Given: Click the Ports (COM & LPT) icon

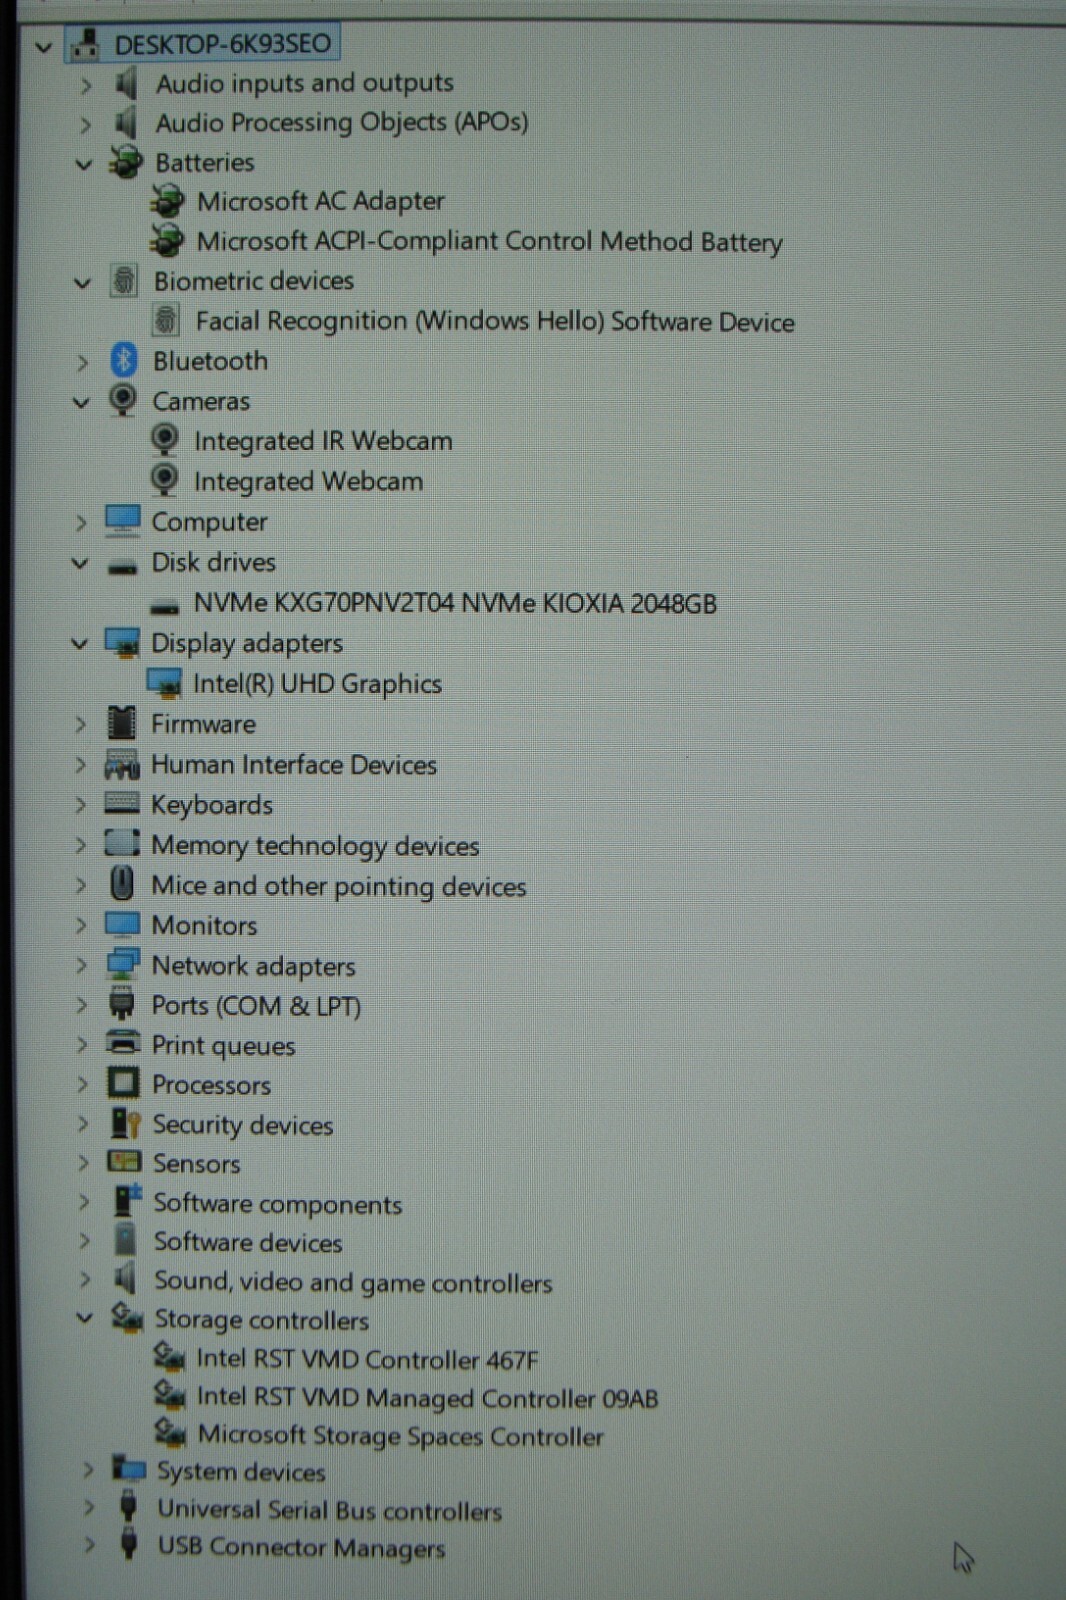Looking at the screenshot, I should pos(122,1004).
